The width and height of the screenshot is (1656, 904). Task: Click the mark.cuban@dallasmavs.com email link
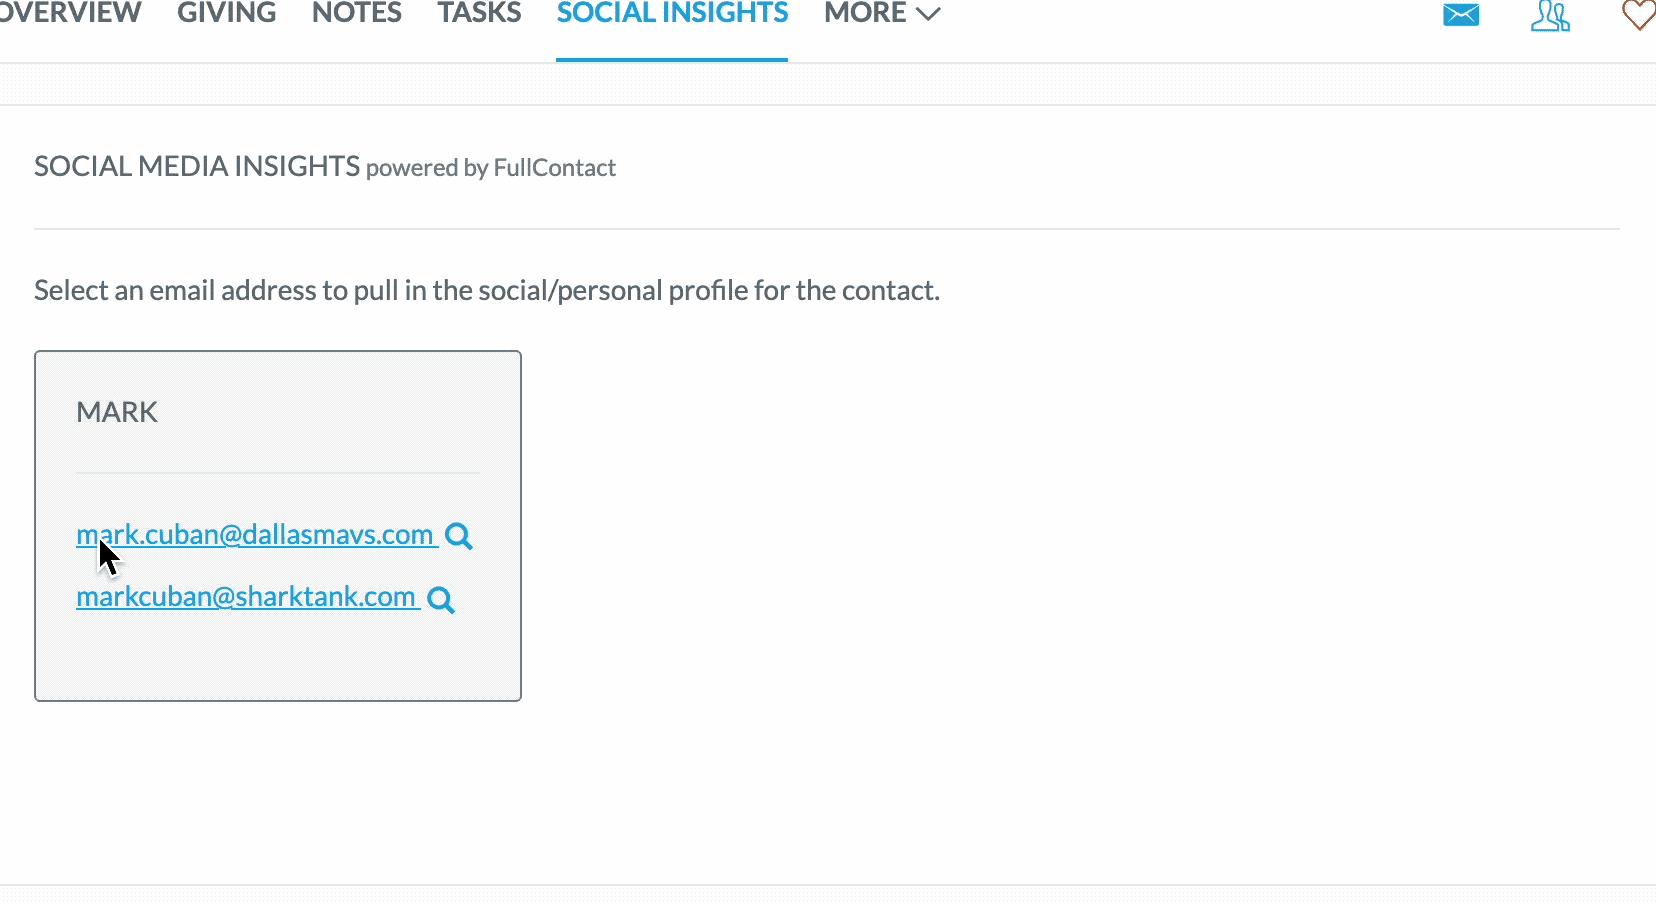[255, 535]
